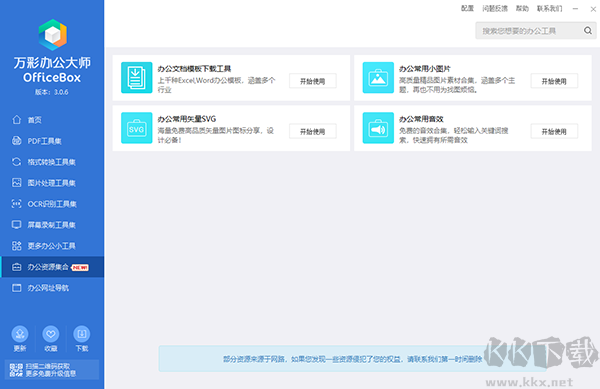Click the 办公常用矢量SVG icon
Screen dimensions: 600x389
click(137, 128)
